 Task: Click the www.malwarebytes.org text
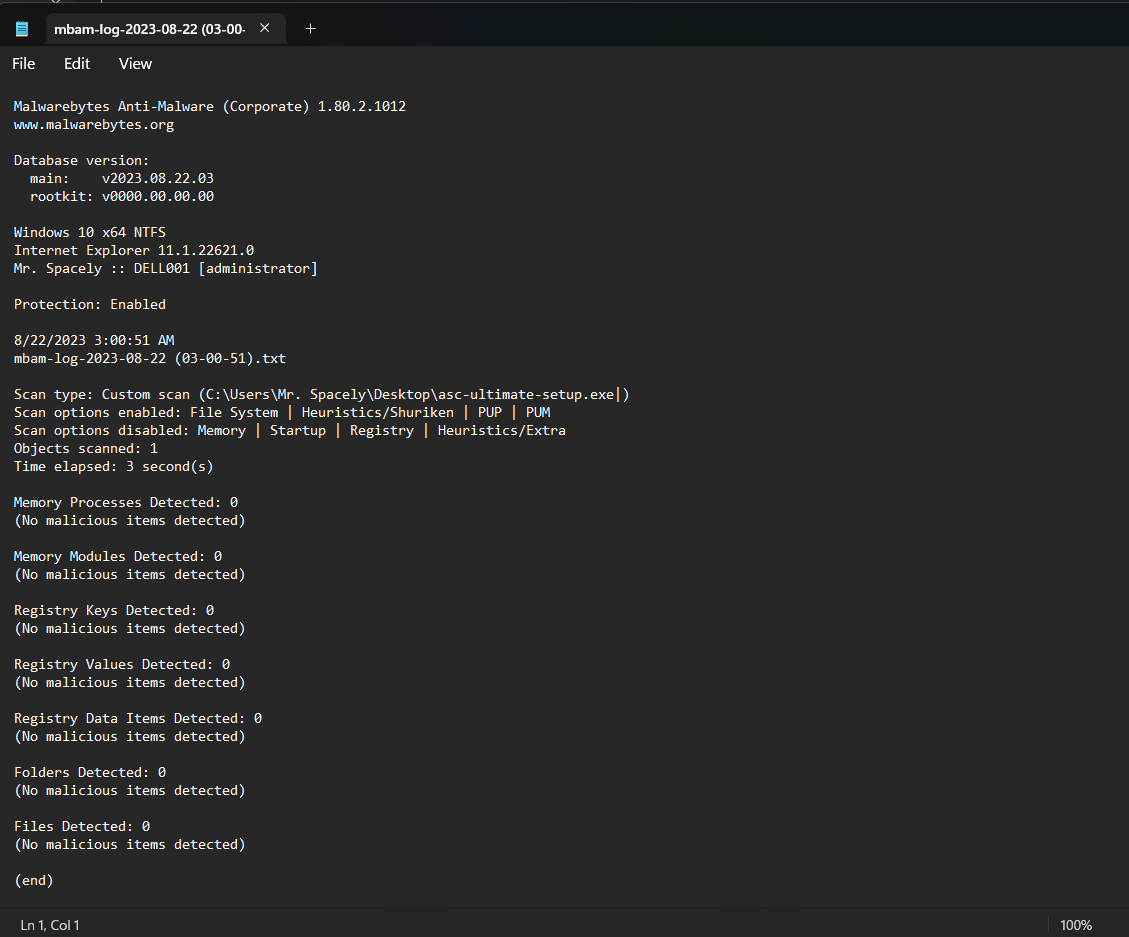(x=94, y=124)
